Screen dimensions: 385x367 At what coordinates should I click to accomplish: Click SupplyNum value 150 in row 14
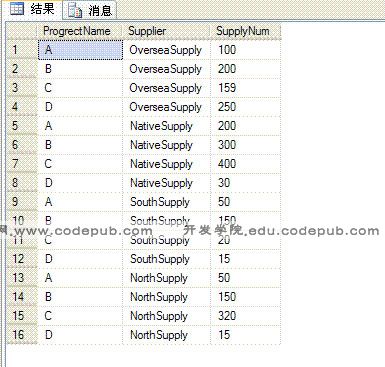[x=246, y=297]
